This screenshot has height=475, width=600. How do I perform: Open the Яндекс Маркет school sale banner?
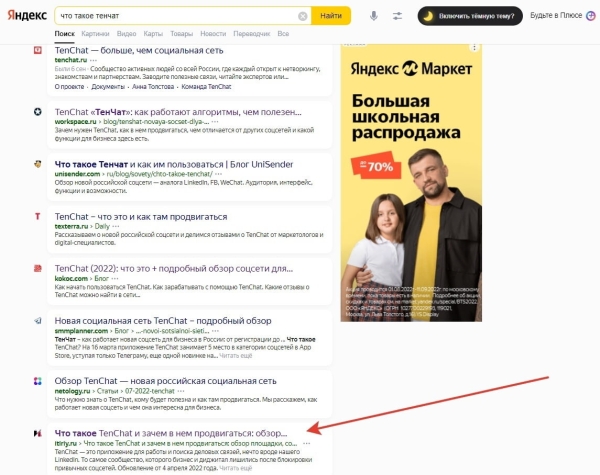click(411, 183)
